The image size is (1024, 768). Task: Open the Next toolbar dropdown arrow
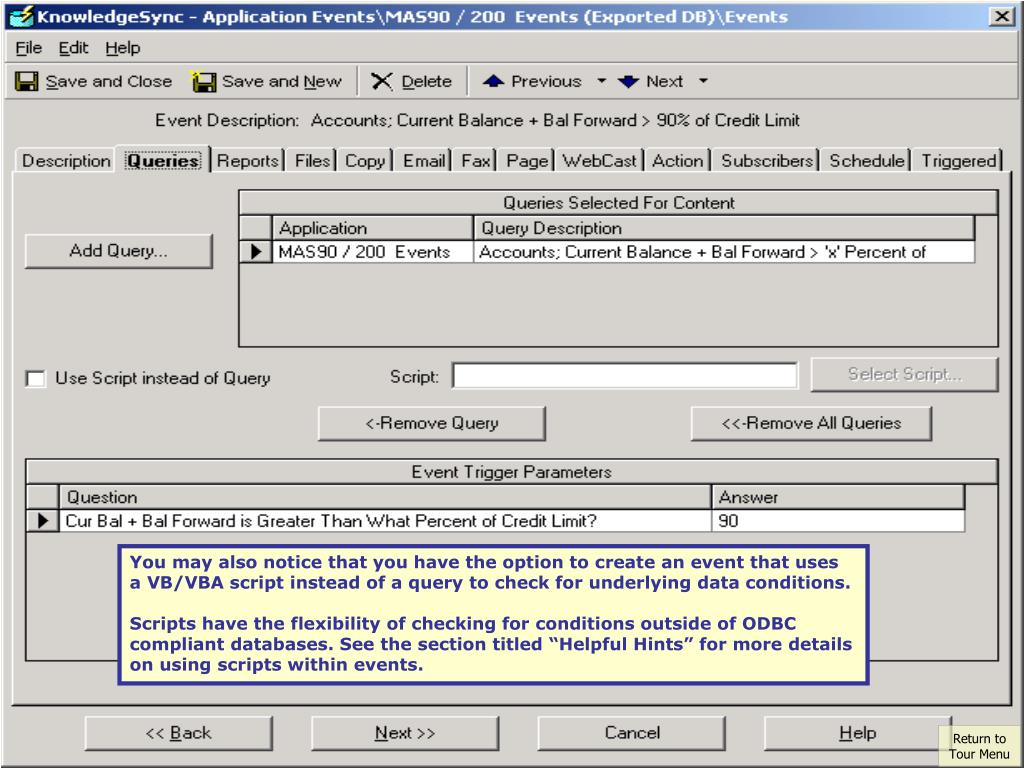tap(703, 81)
